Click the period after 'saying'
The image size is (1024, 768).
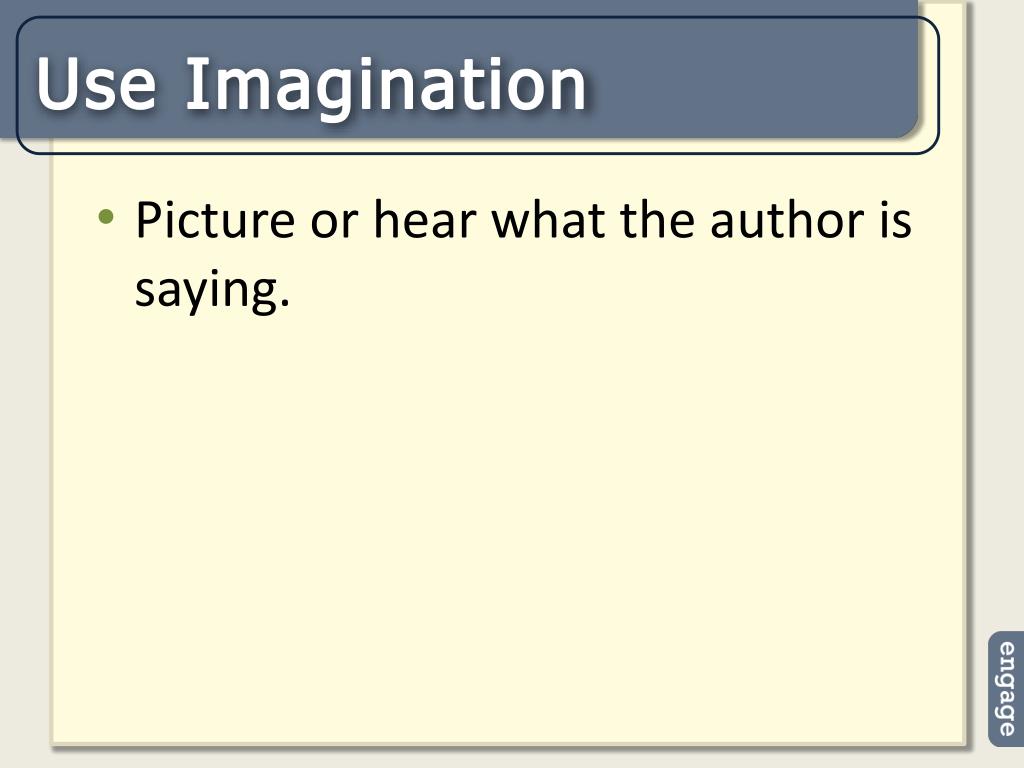point(283,304)
